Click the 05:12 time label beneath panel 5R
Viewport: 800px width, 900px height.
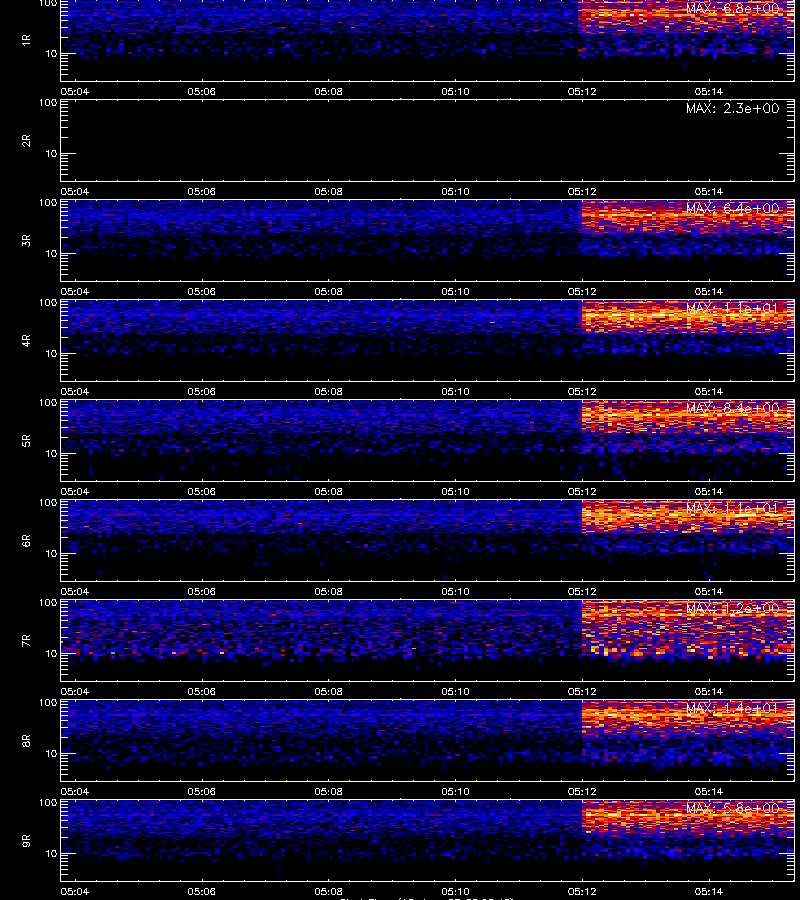pos(582,491)
